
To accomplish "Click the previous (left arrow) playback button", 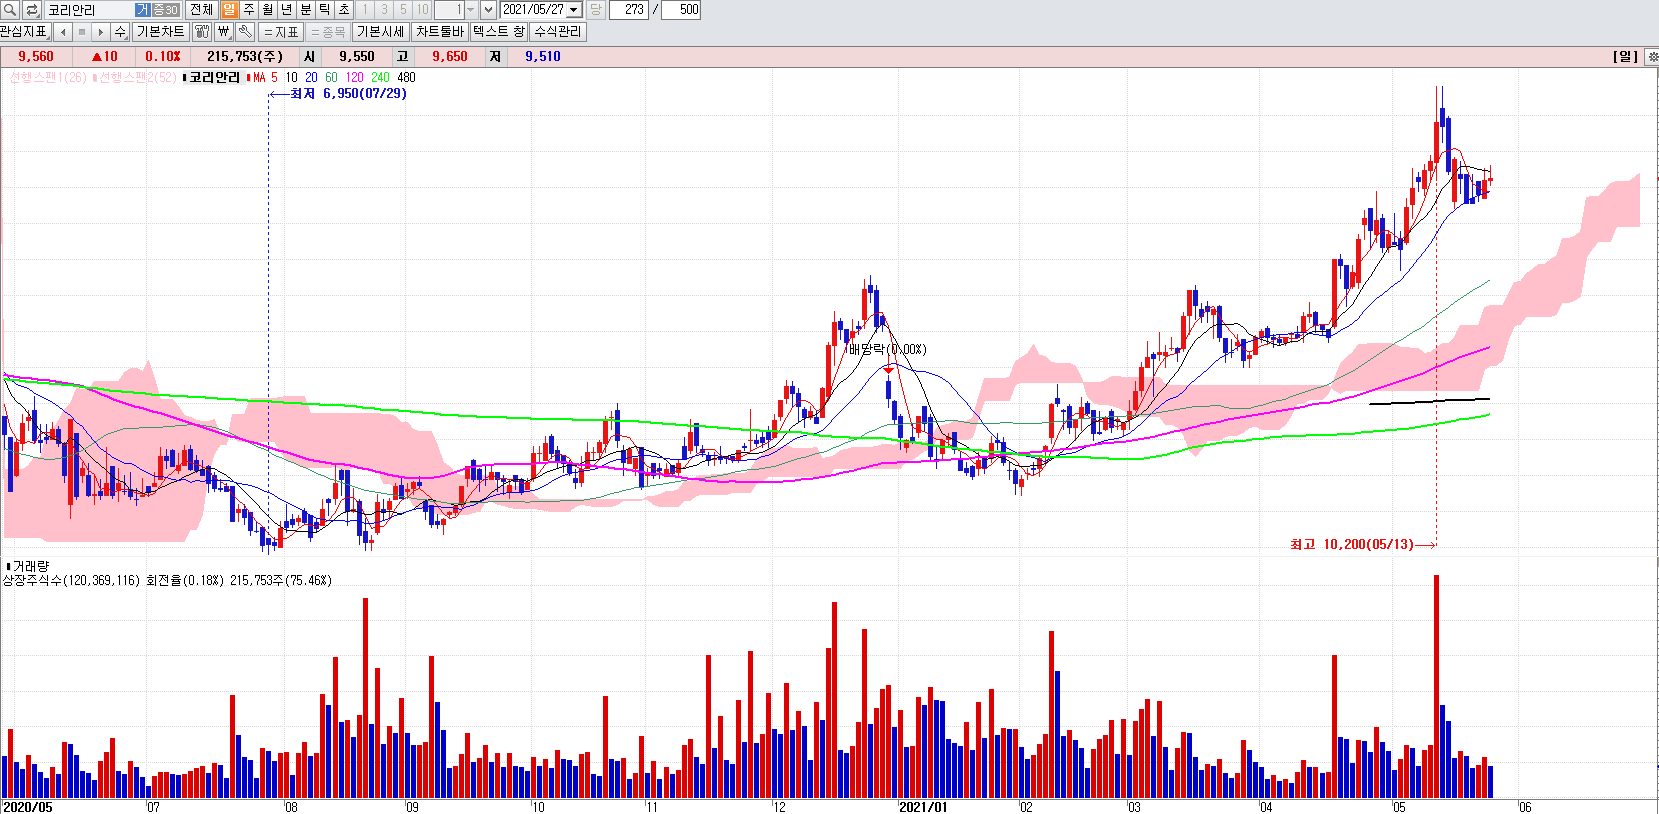I will 63,32.
